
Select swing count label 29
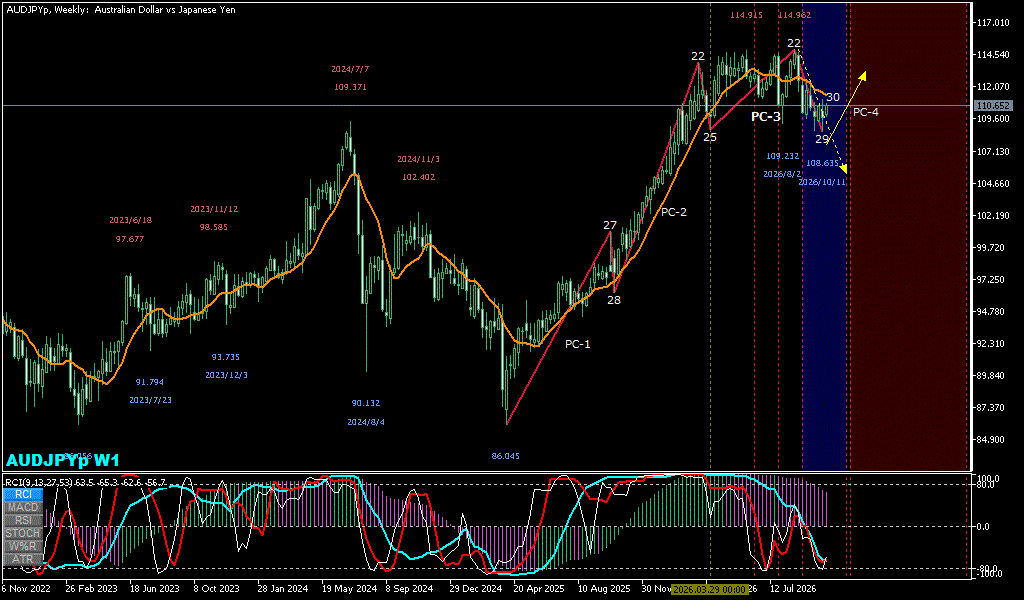tap(822, 139)
